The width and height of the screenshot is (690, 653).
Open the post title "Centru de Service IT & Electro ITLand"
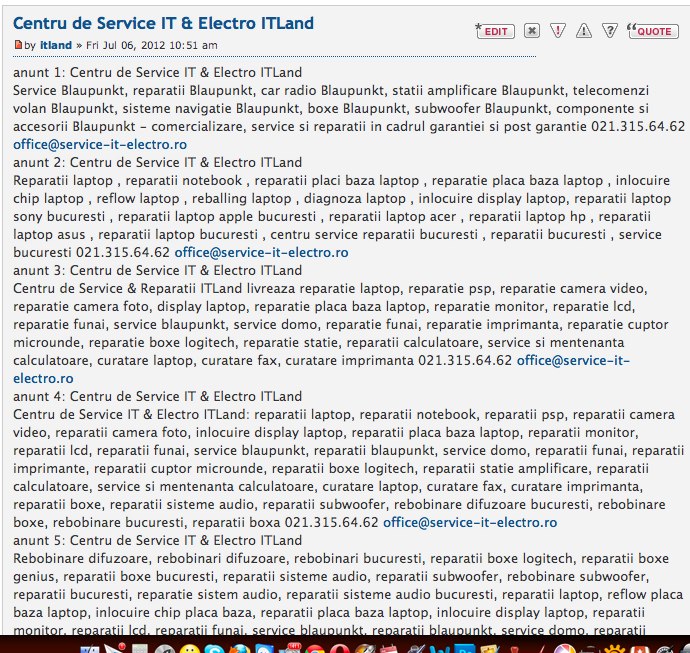[163, 23]
